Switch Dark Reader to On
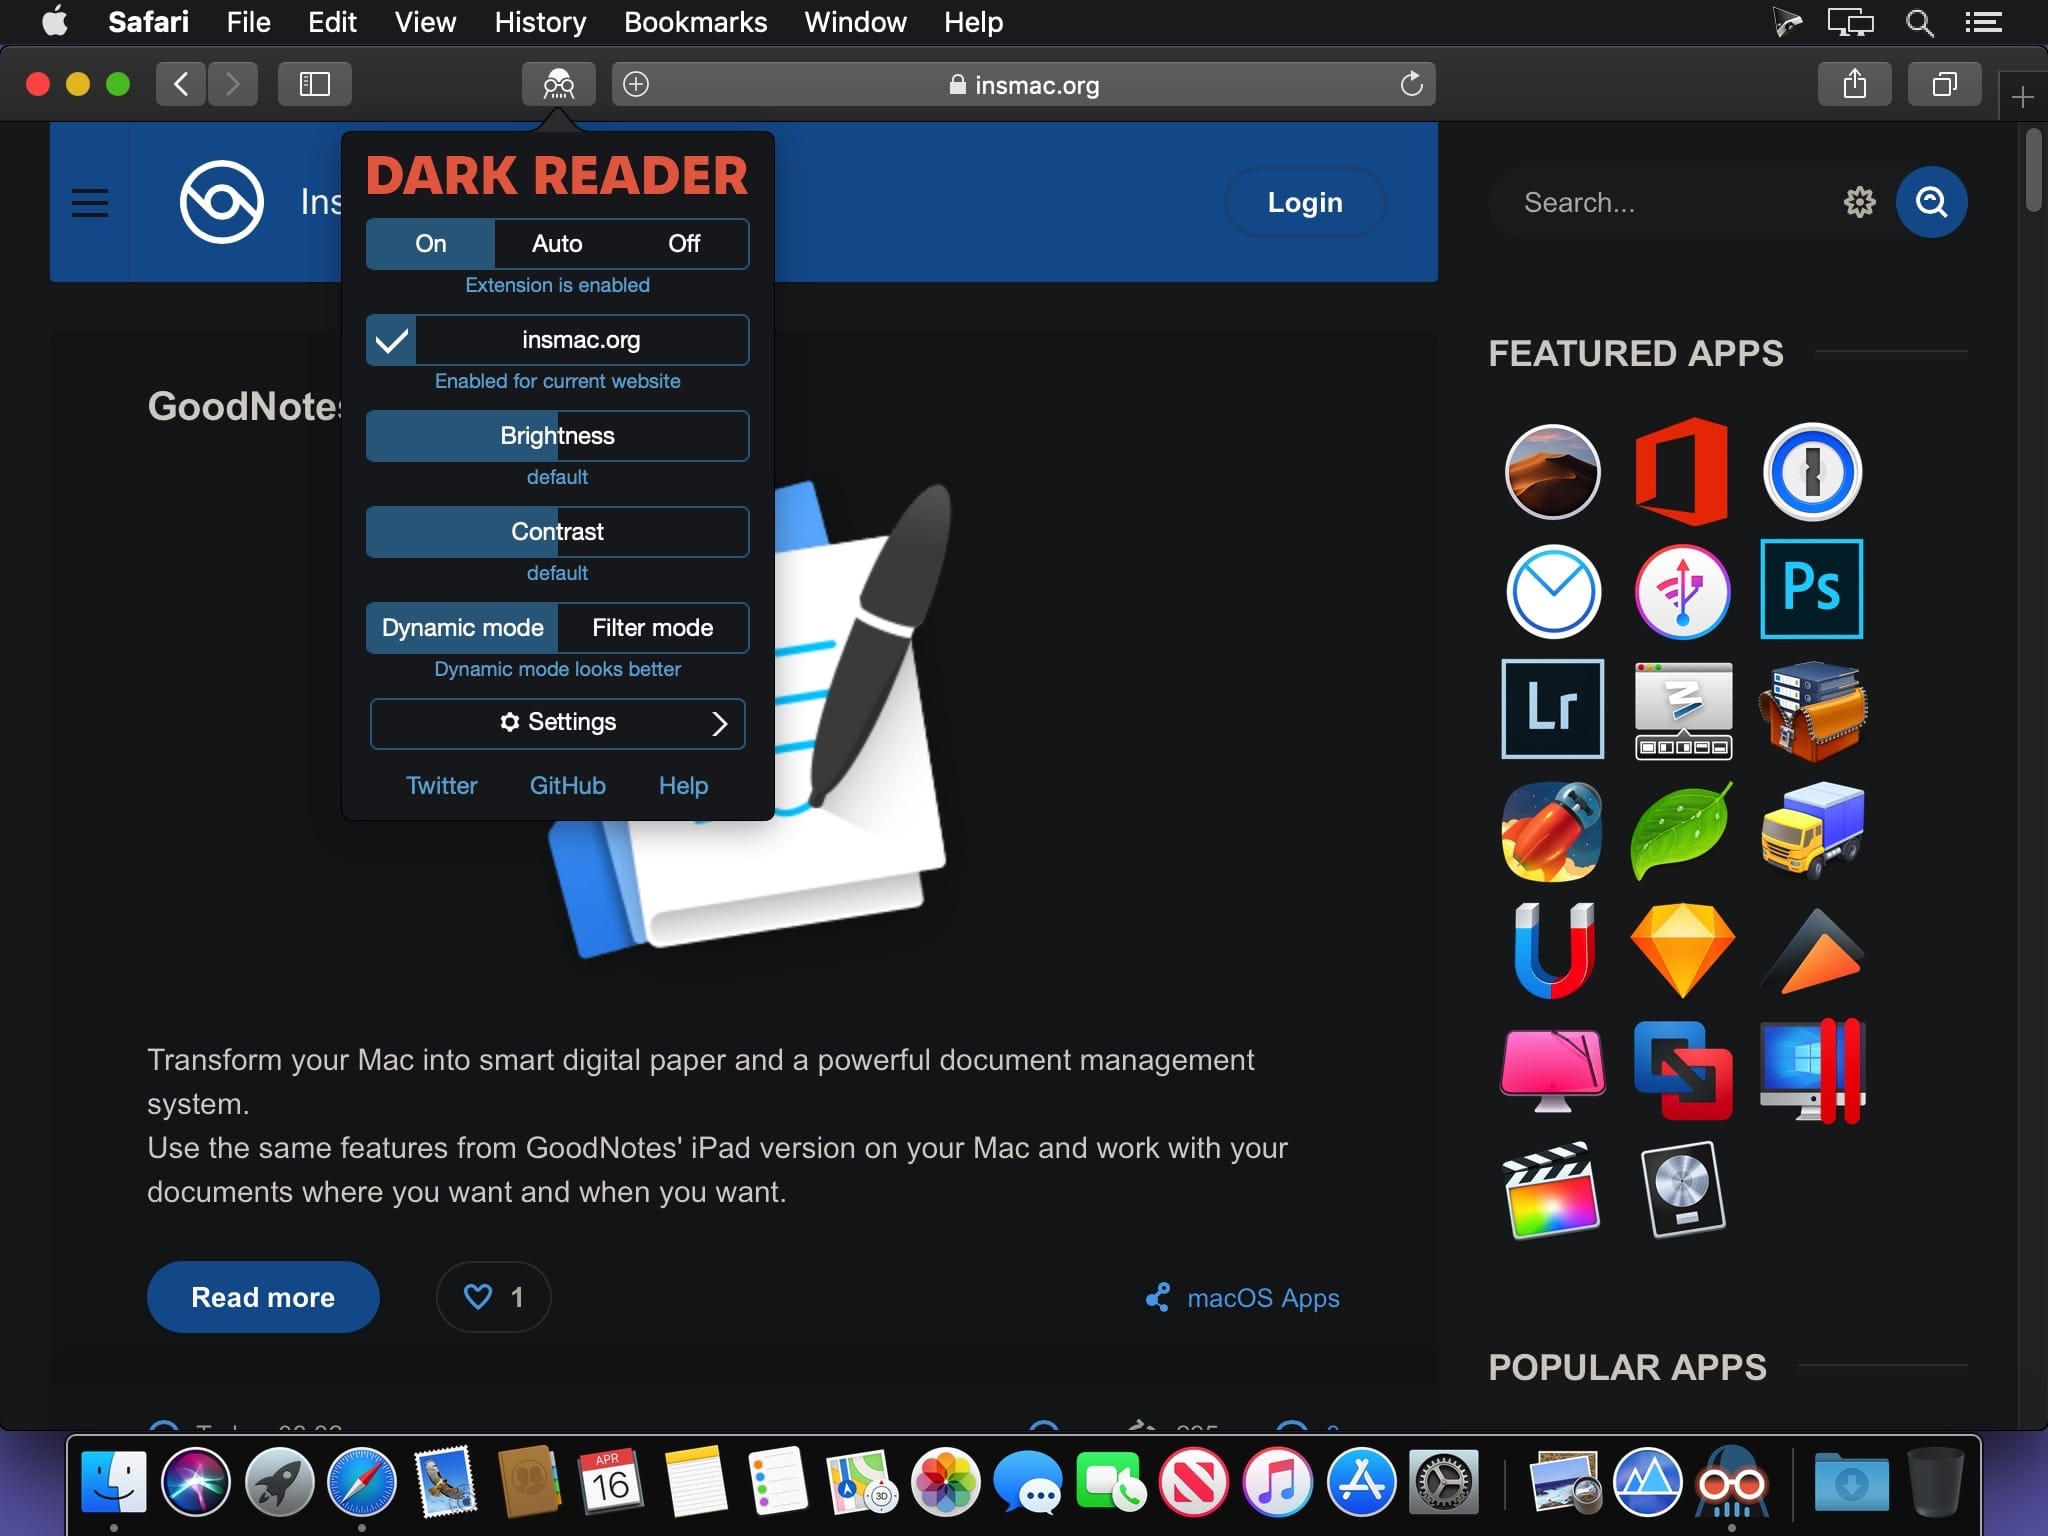 coord(430,243)
